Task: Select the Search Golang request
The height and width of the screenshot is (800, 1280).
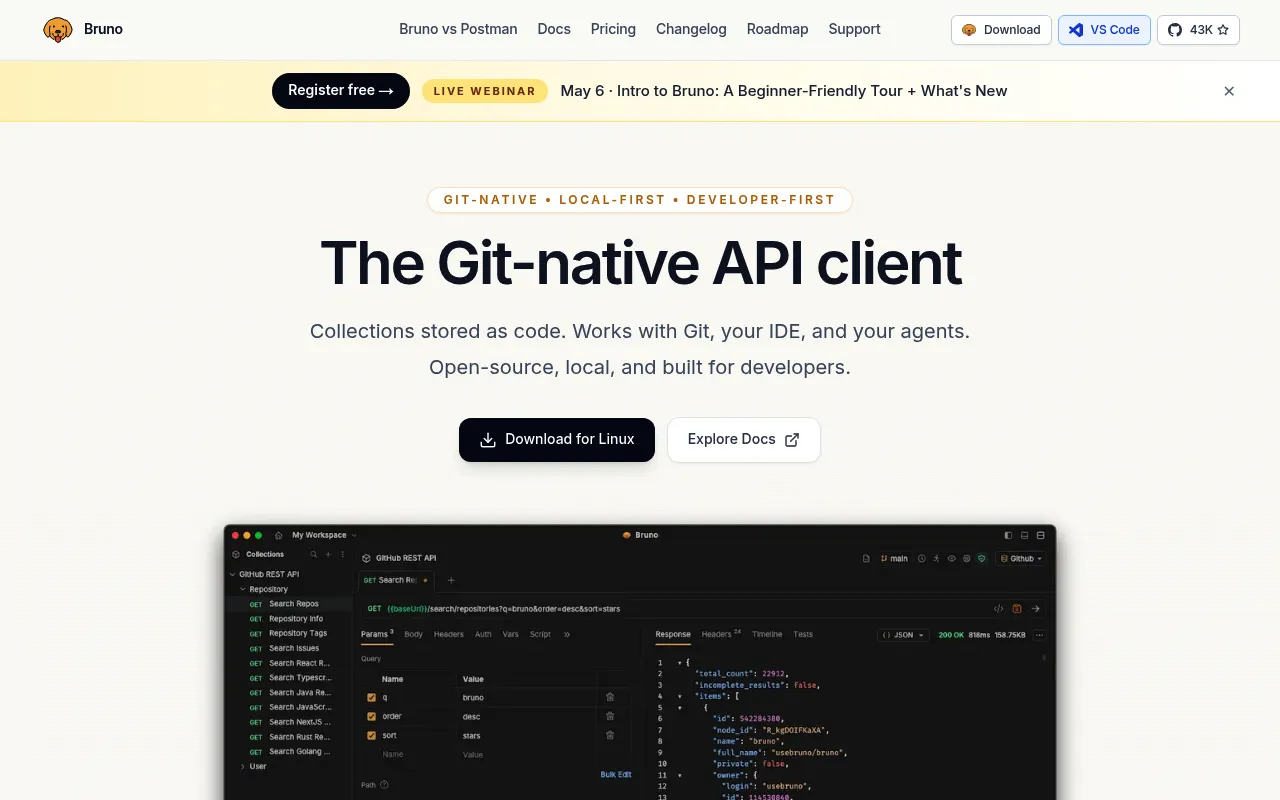Action: pos(288,752)
